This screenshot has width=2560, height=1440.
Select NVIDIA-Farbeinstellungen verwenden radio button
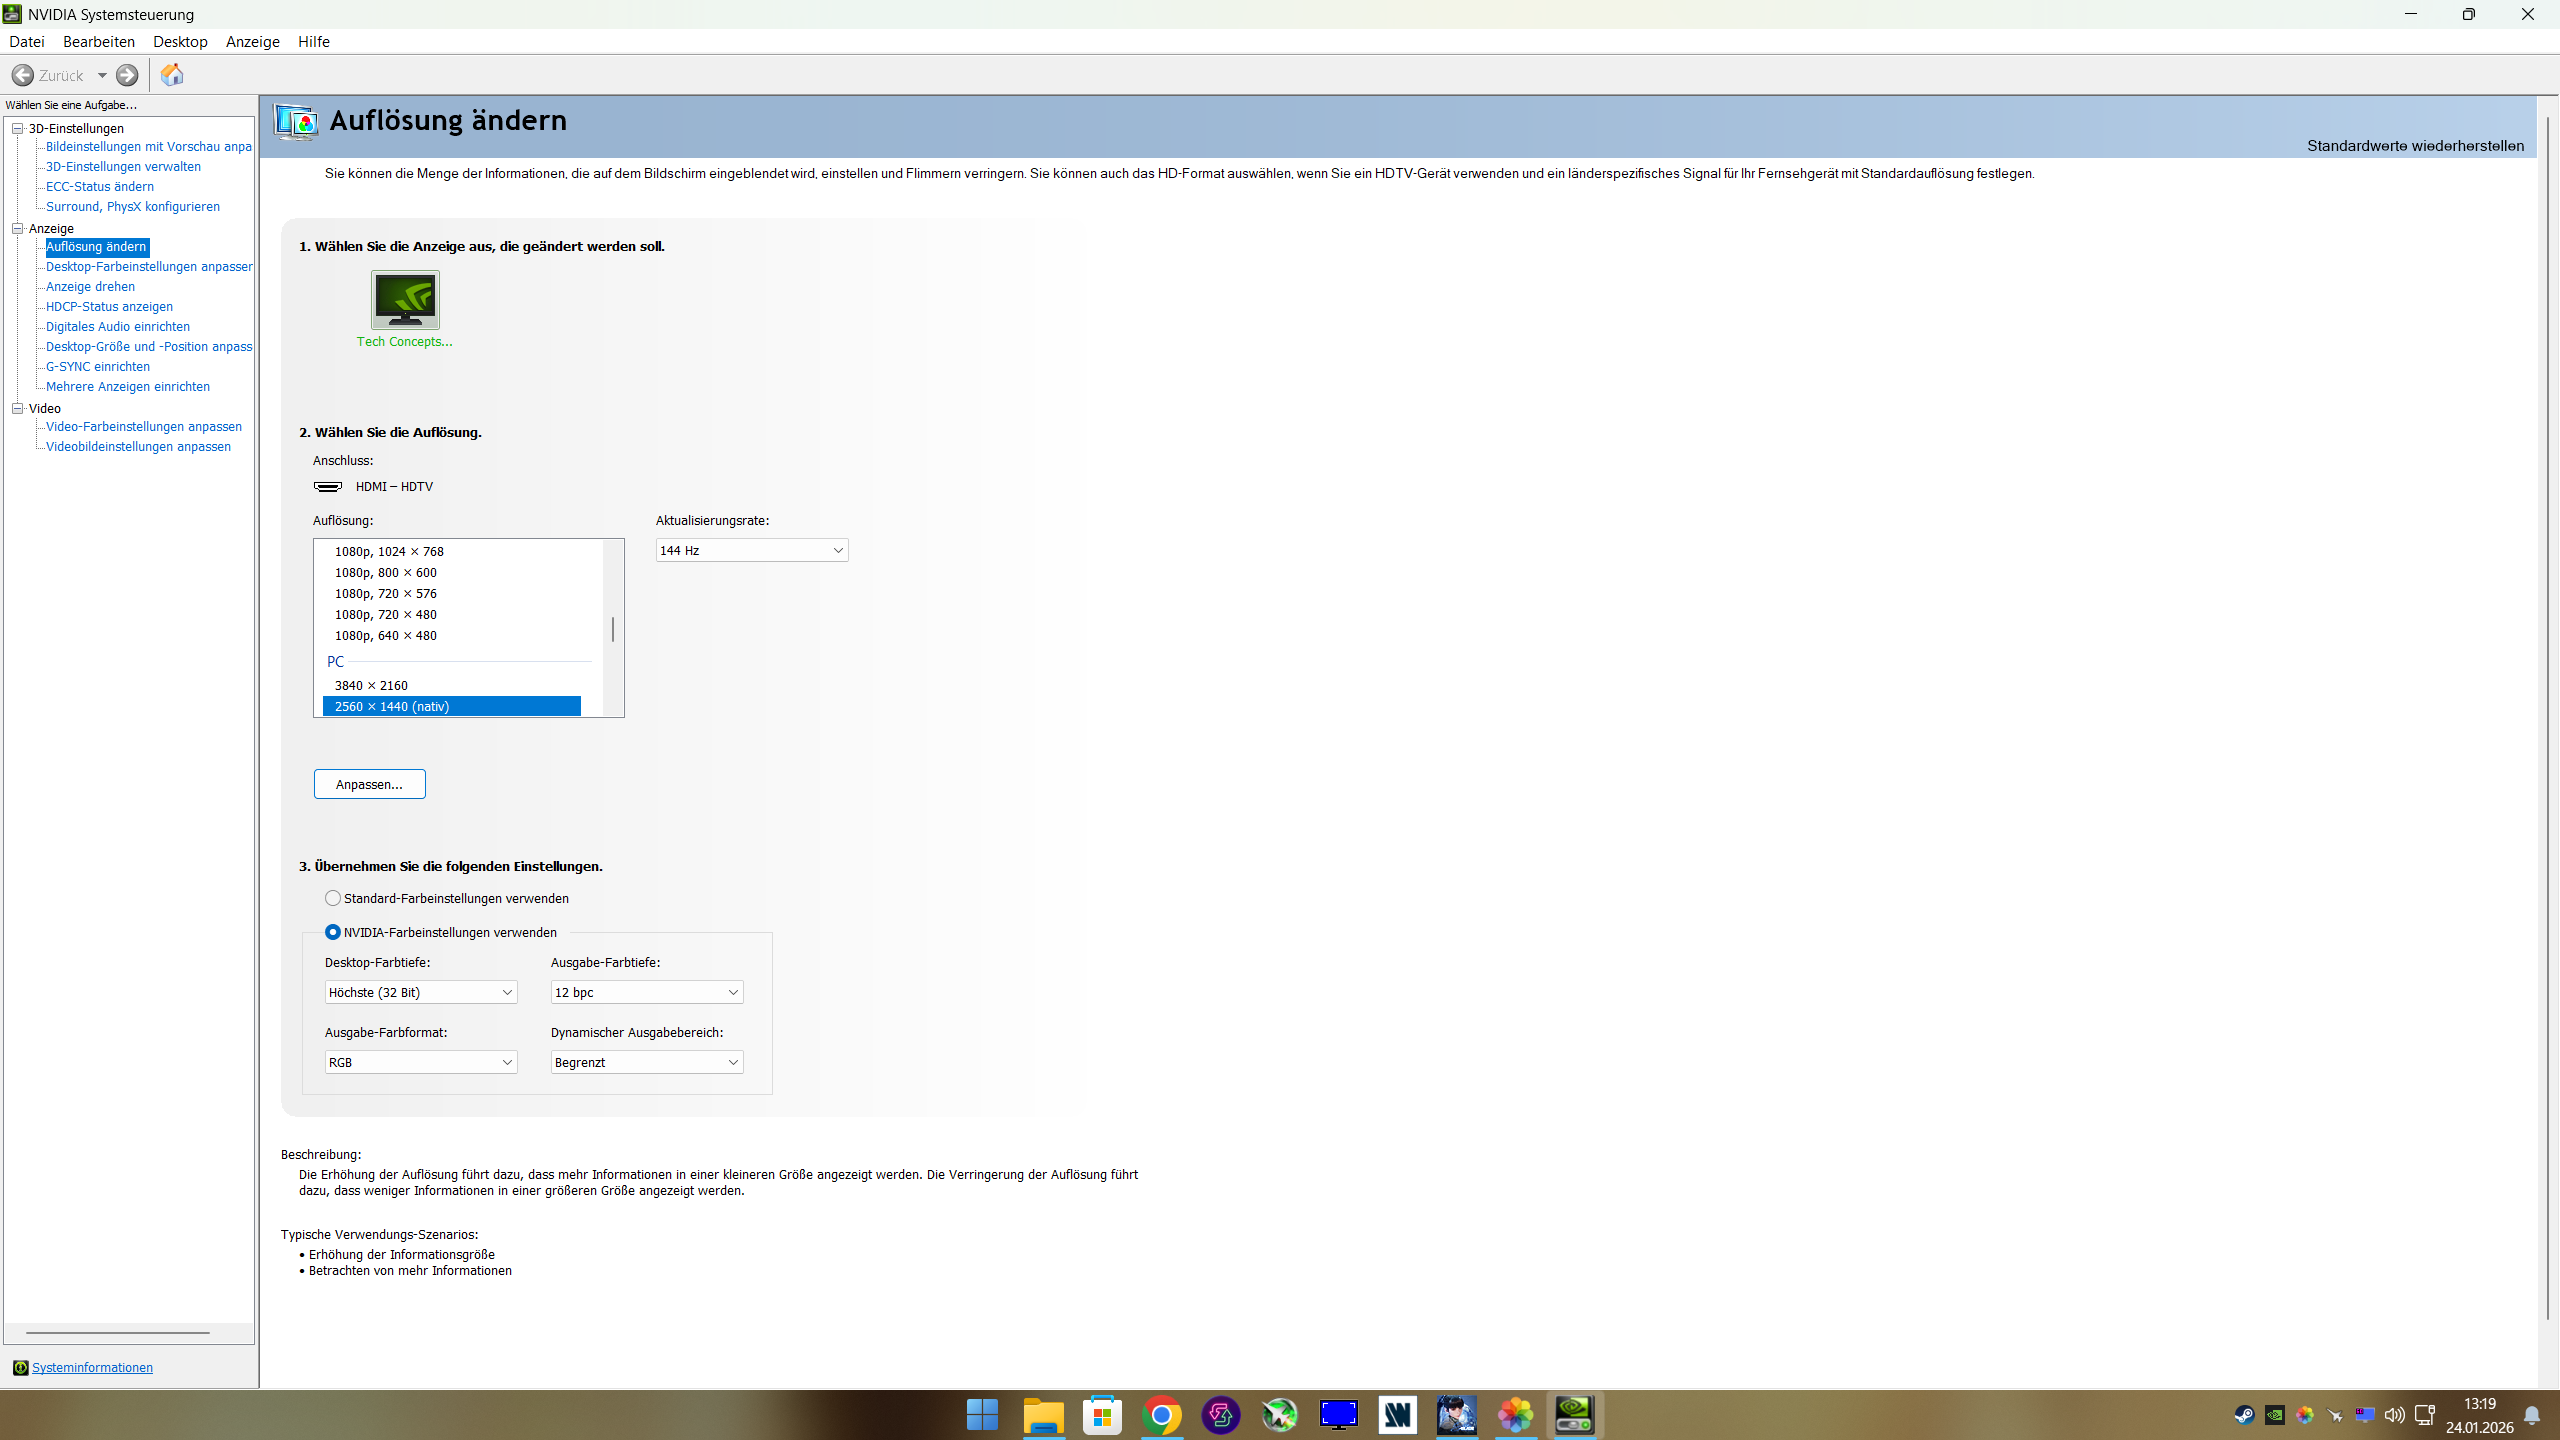333,932
